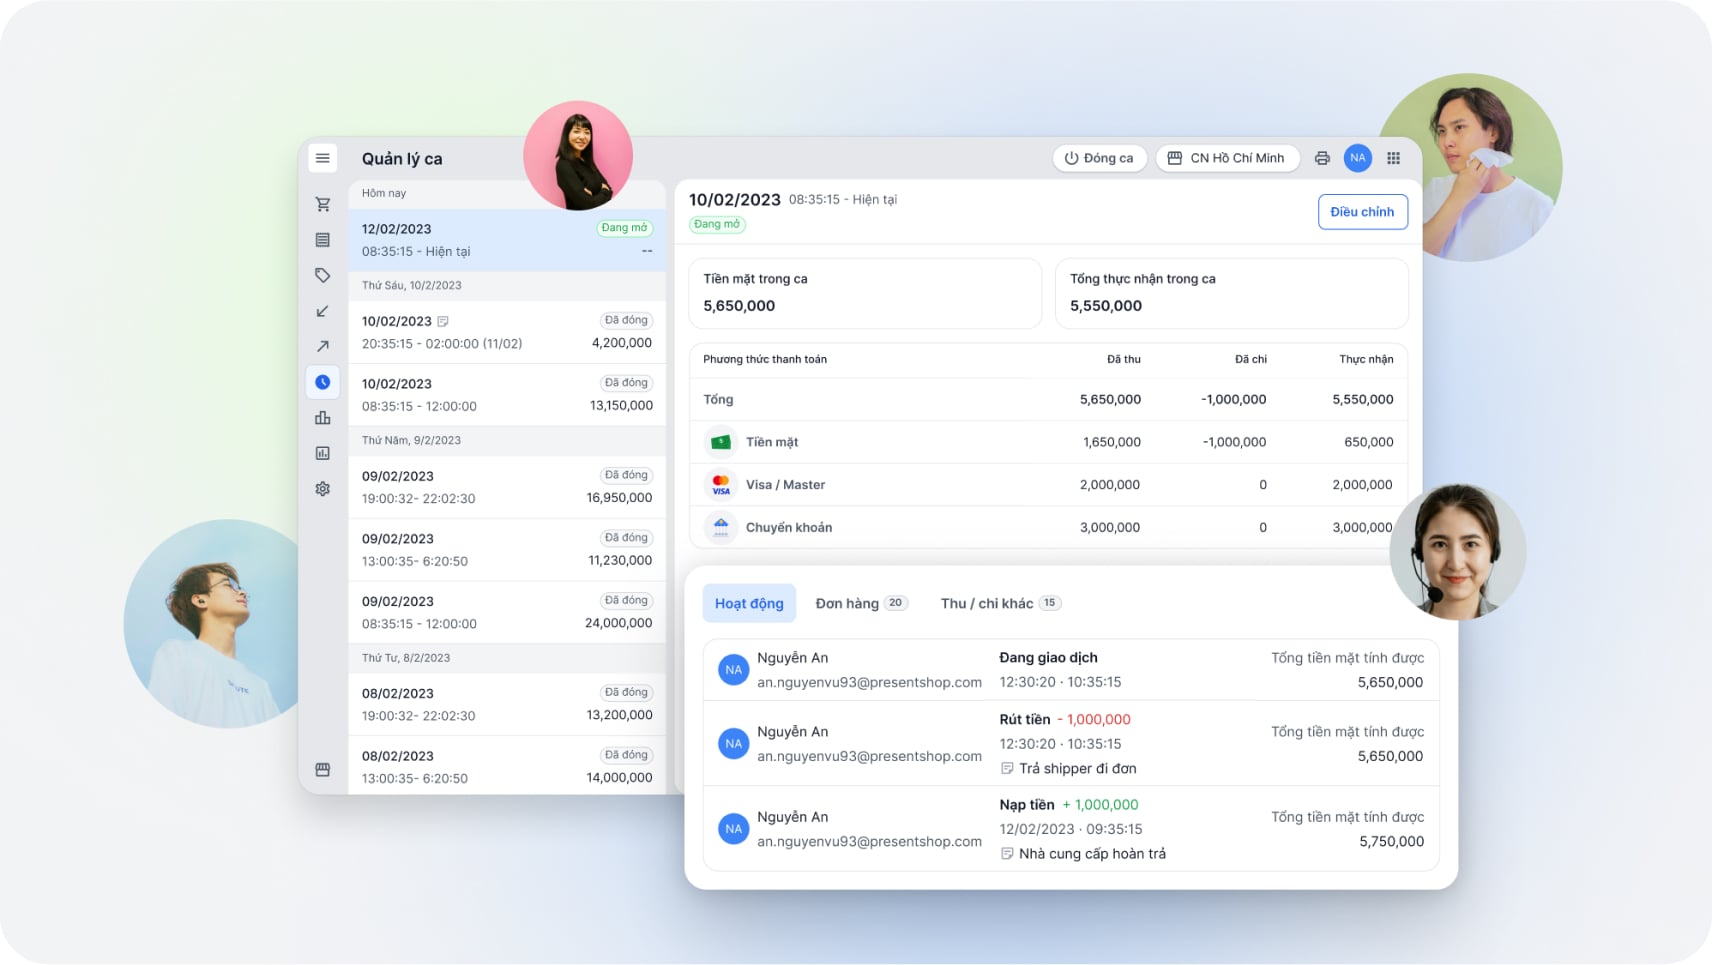Screen dimensions: 1712x965
Task: Select the shift totaling 14,000,000
Action: pos(507,767)
